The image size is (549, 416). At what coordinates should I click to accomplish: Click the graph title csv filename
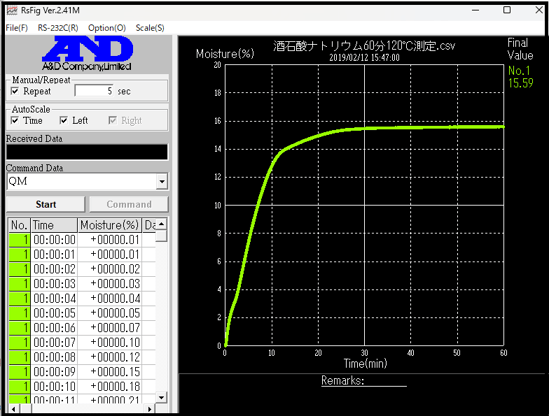click(364, 46)
